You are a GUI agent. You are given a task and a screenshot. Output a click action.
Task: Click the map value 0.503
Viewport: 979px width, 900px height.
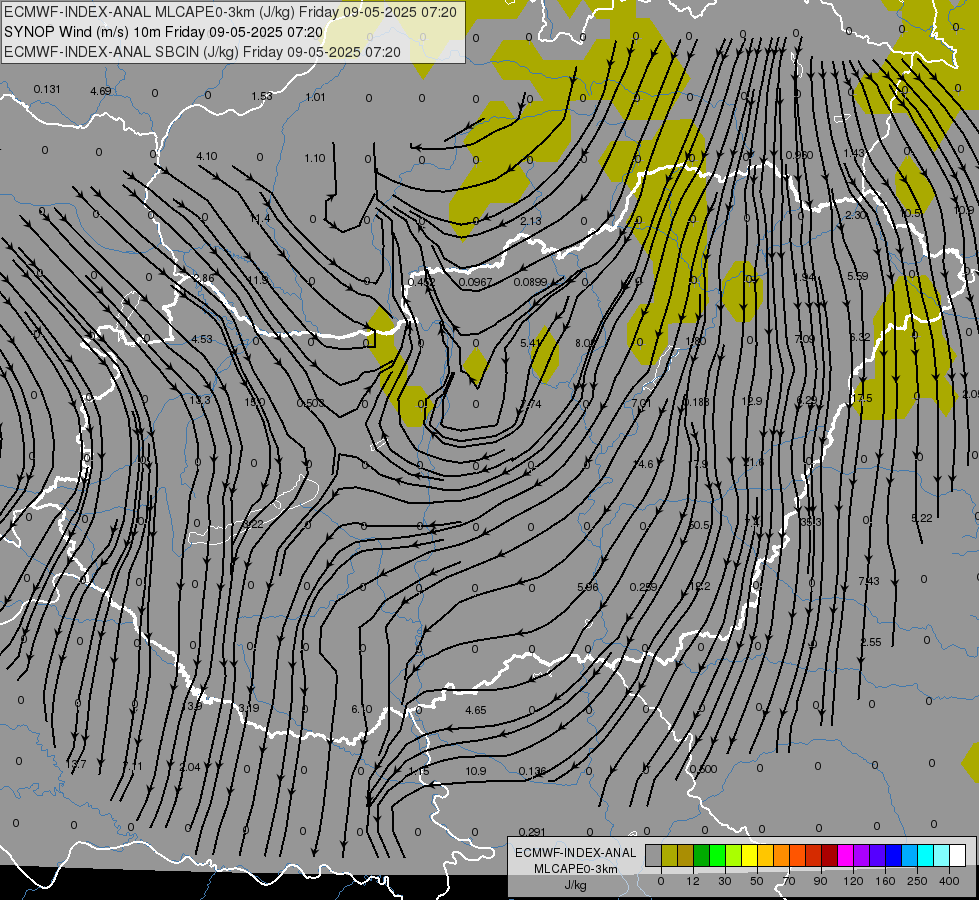pos(310,403)
